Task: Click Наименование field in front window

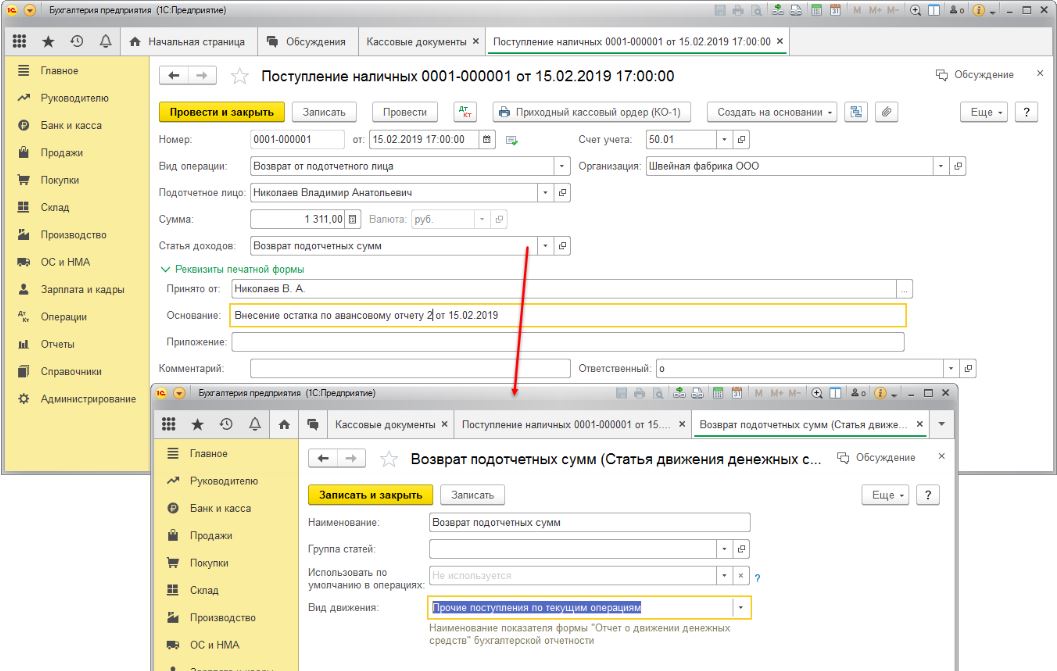Action: (589, 523)
